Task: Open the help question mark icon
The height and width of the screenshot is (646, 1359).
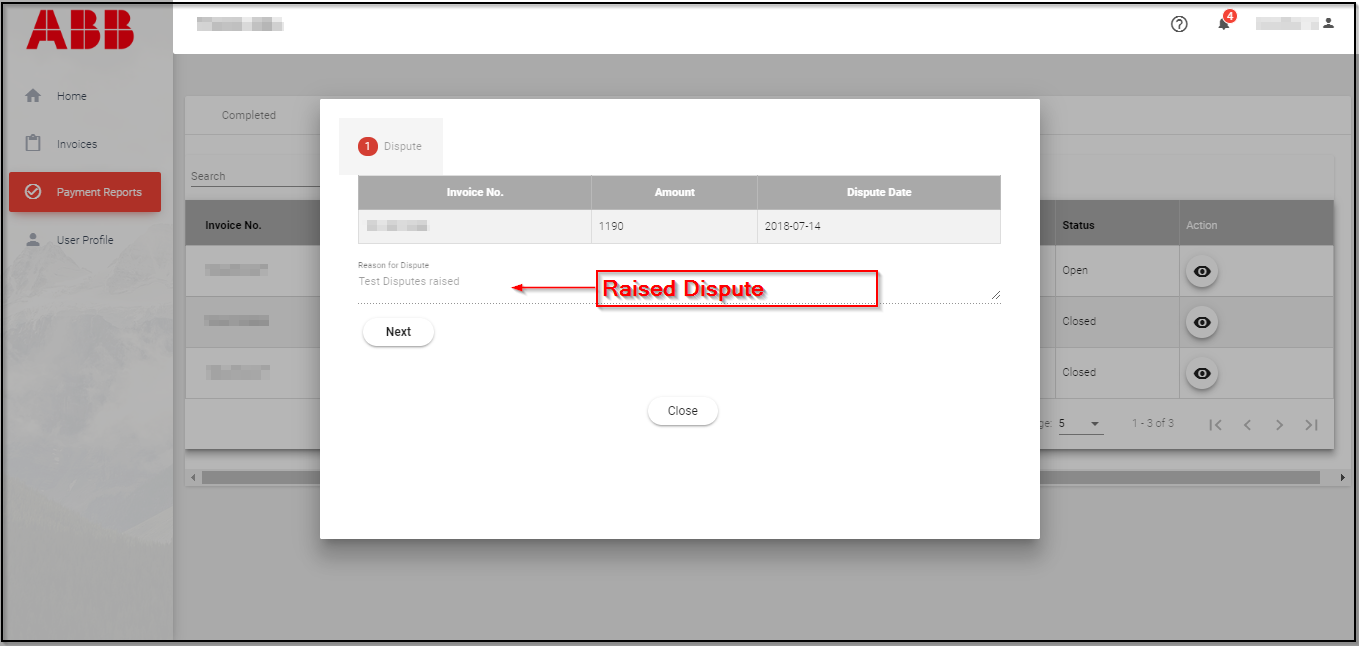Action: tap(1179, 24)
